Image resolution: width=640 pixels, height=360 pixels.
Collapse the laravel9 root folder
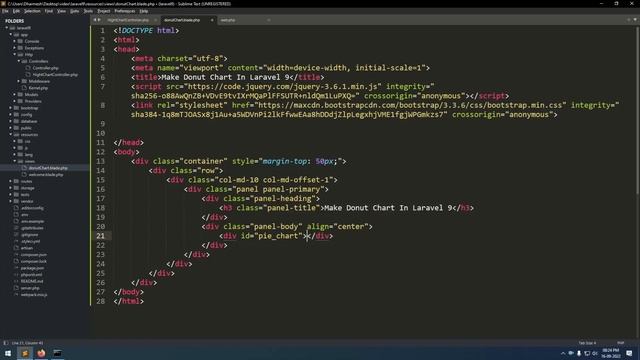pos(7,28)
